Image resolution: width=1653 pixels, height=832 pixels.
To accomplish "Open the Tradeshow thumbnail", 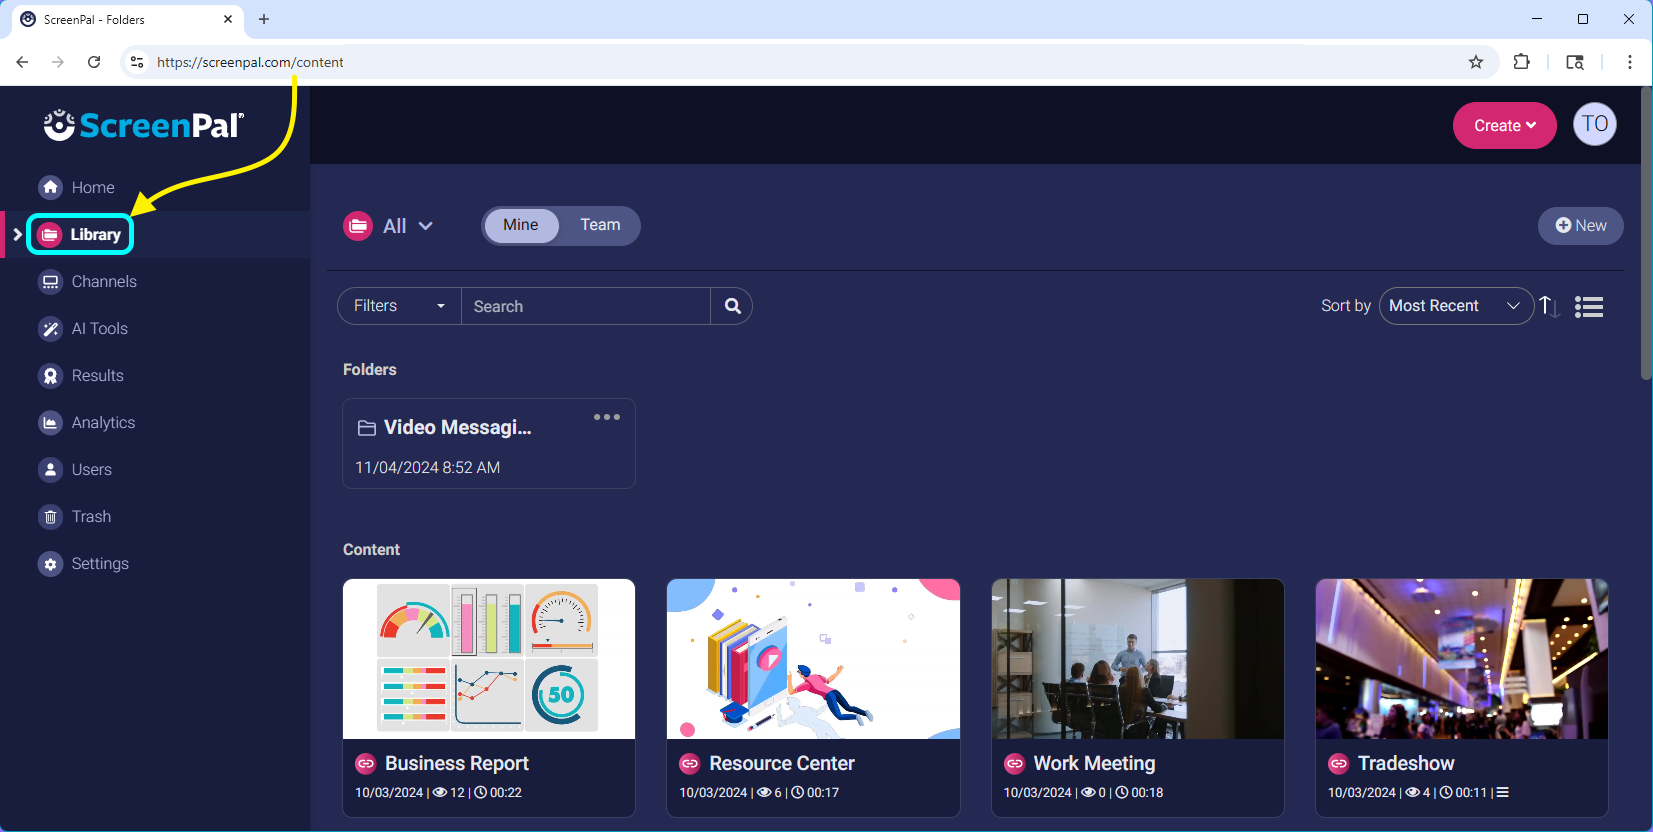I will click(x=1462, y=659).
